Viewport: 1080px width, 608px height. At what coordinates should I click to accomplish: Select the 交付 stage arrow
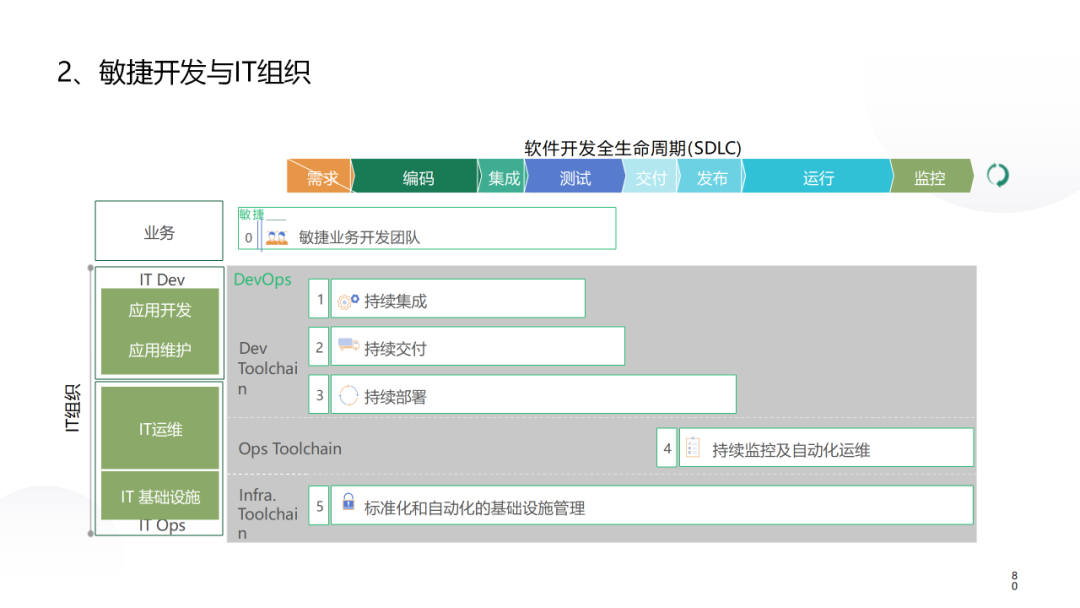(x=650, y=176)
